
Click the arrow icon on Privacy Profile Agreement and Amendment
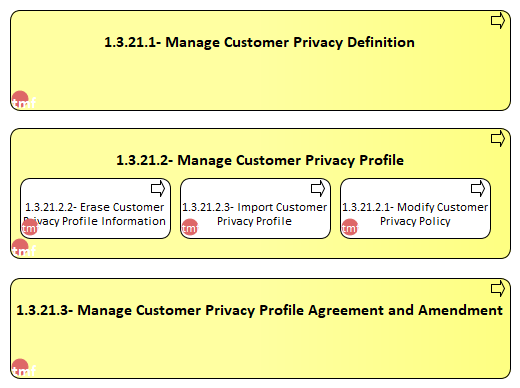498,289
